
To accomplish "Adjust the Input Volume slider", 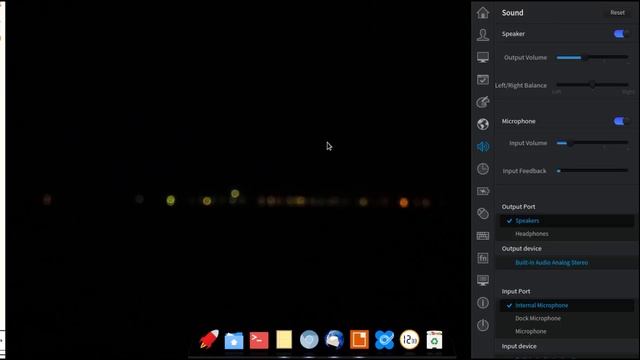I will coord(592,143).
